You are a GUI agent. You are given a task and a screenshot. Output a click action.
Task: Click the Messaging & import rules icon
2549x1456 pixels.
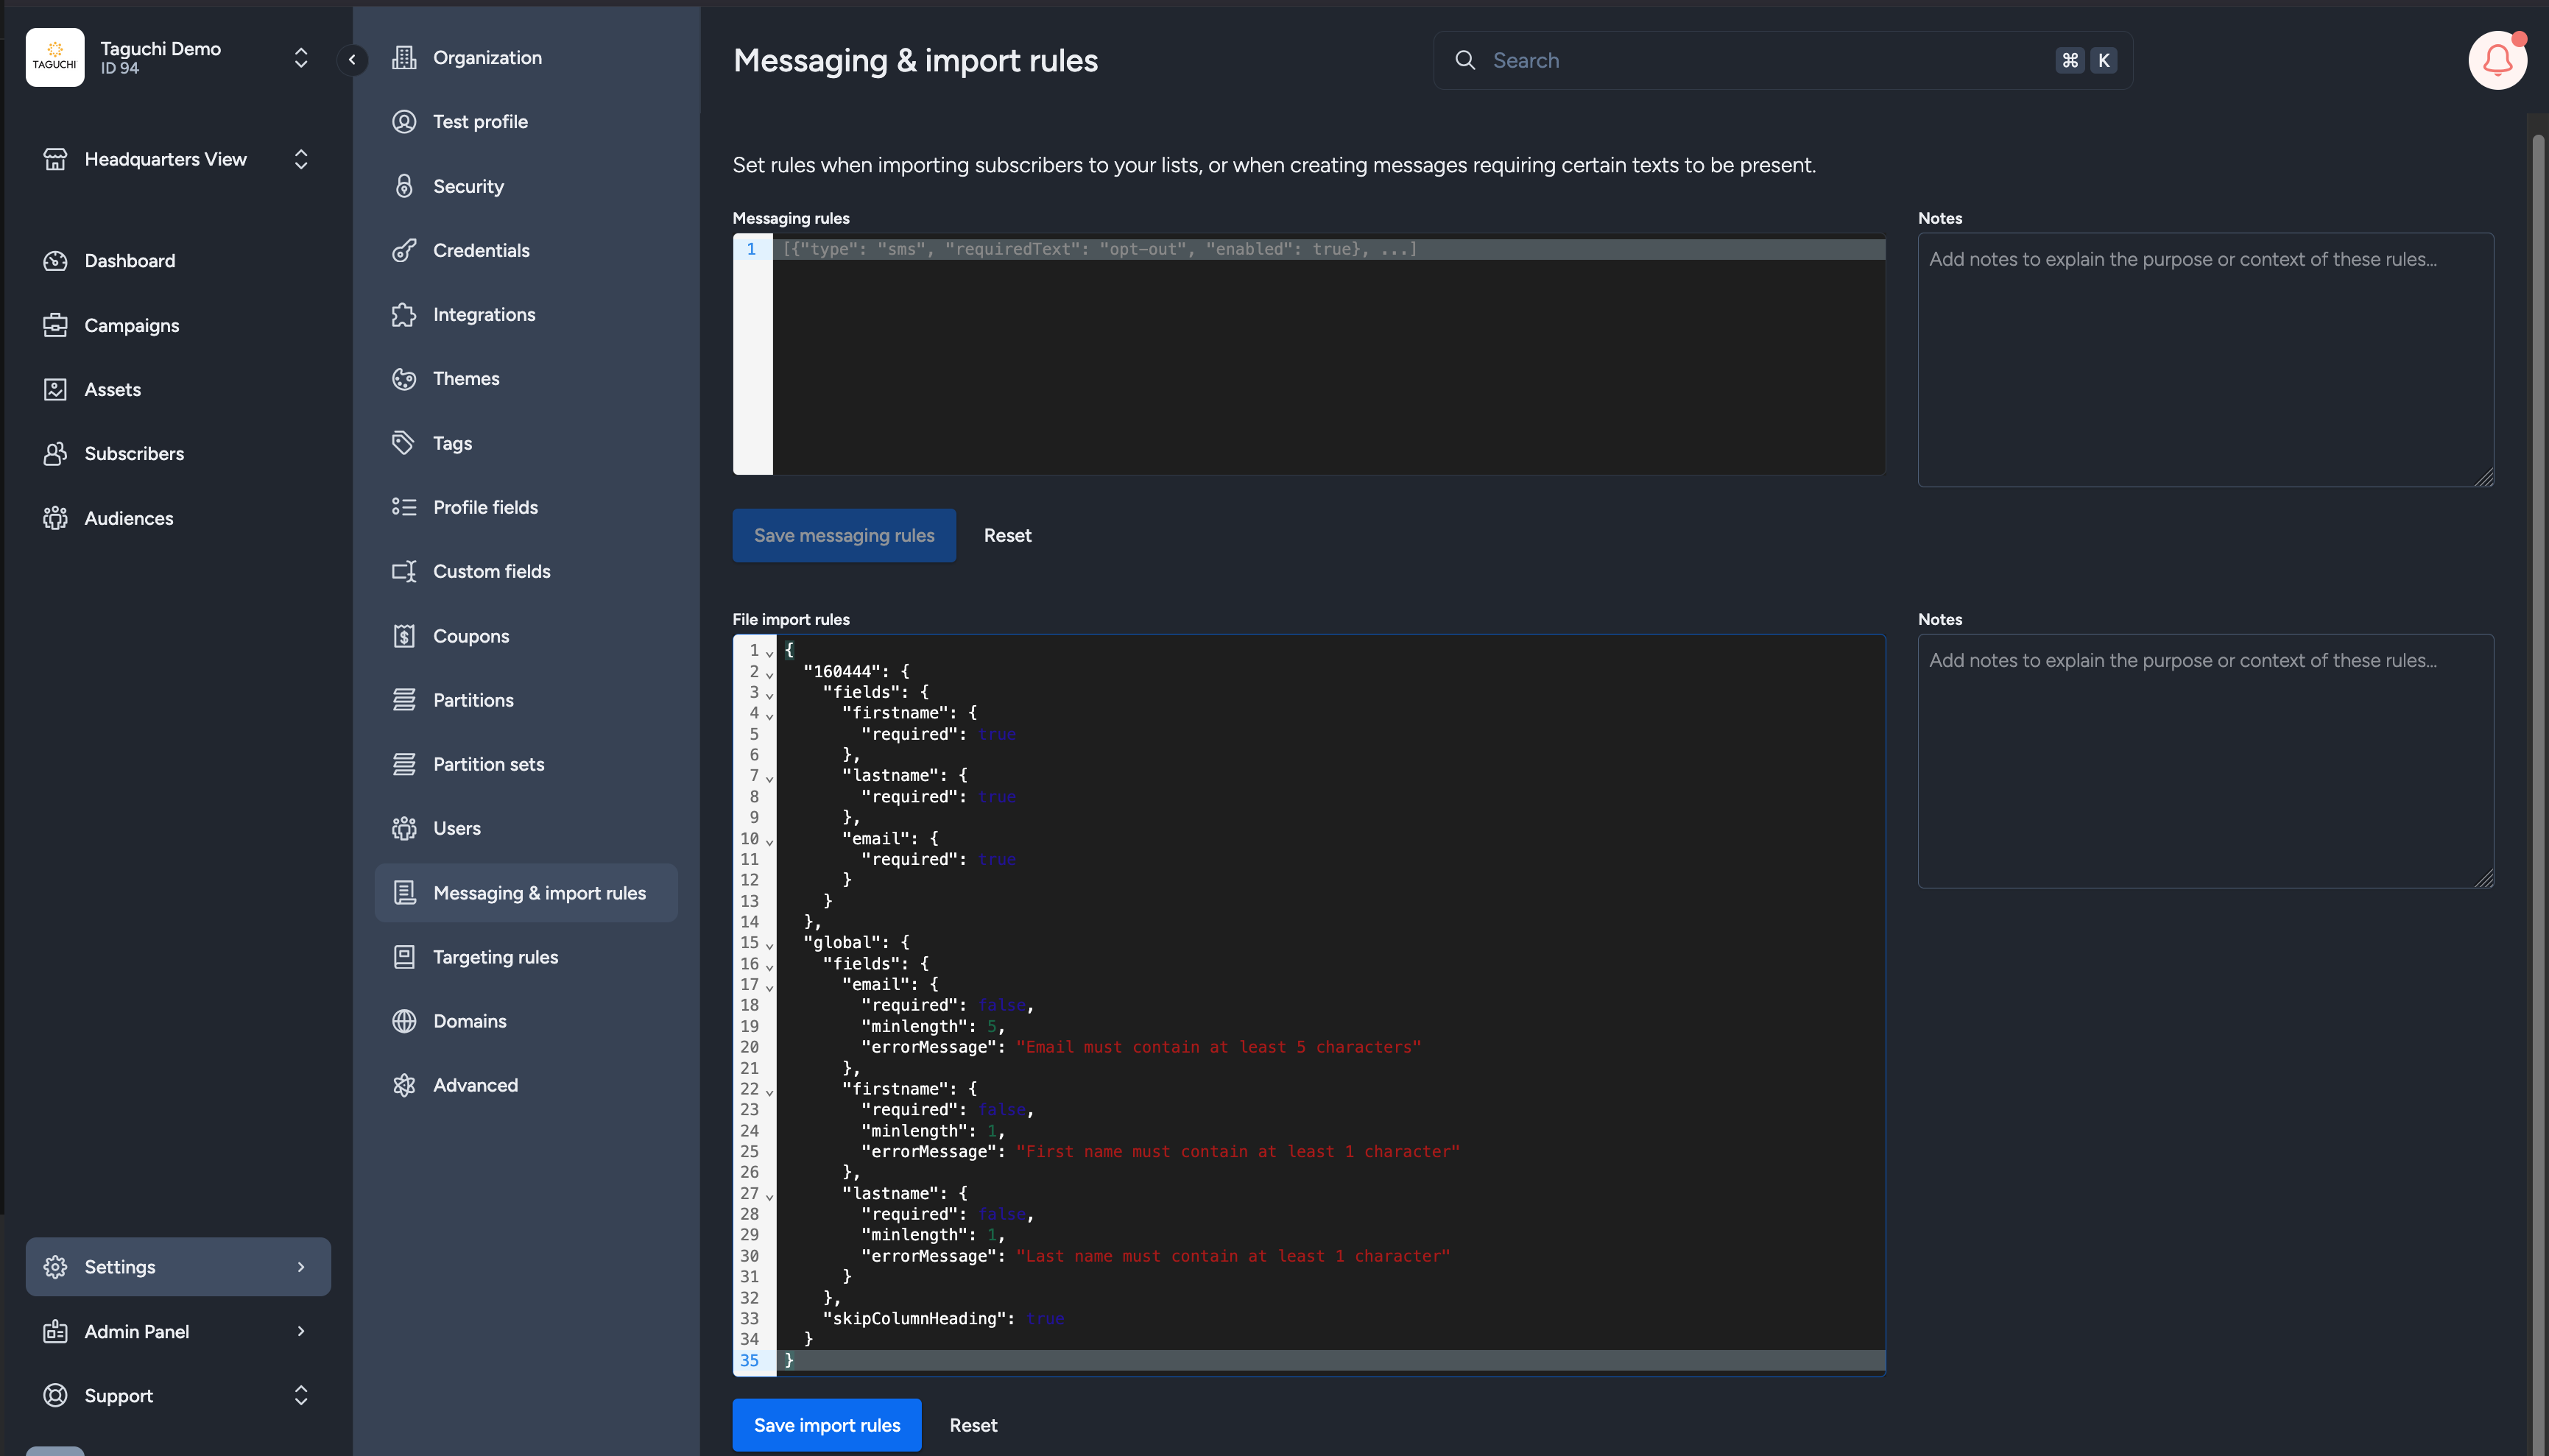(x=404, y=893)
